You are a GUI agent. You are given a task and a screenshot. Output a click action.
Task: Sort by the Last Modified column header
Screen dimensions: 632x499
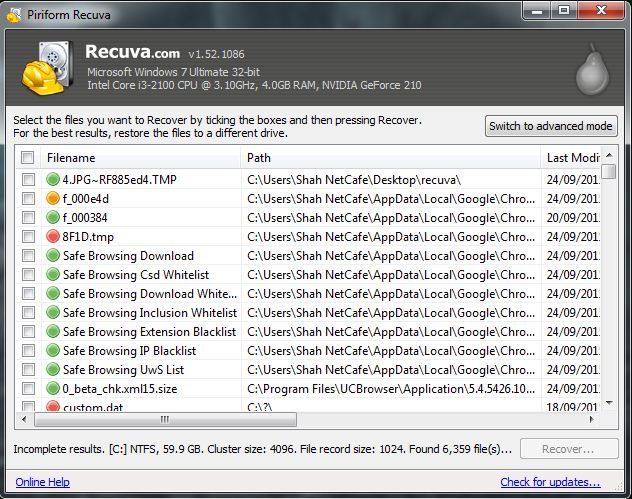coord(571,158)
